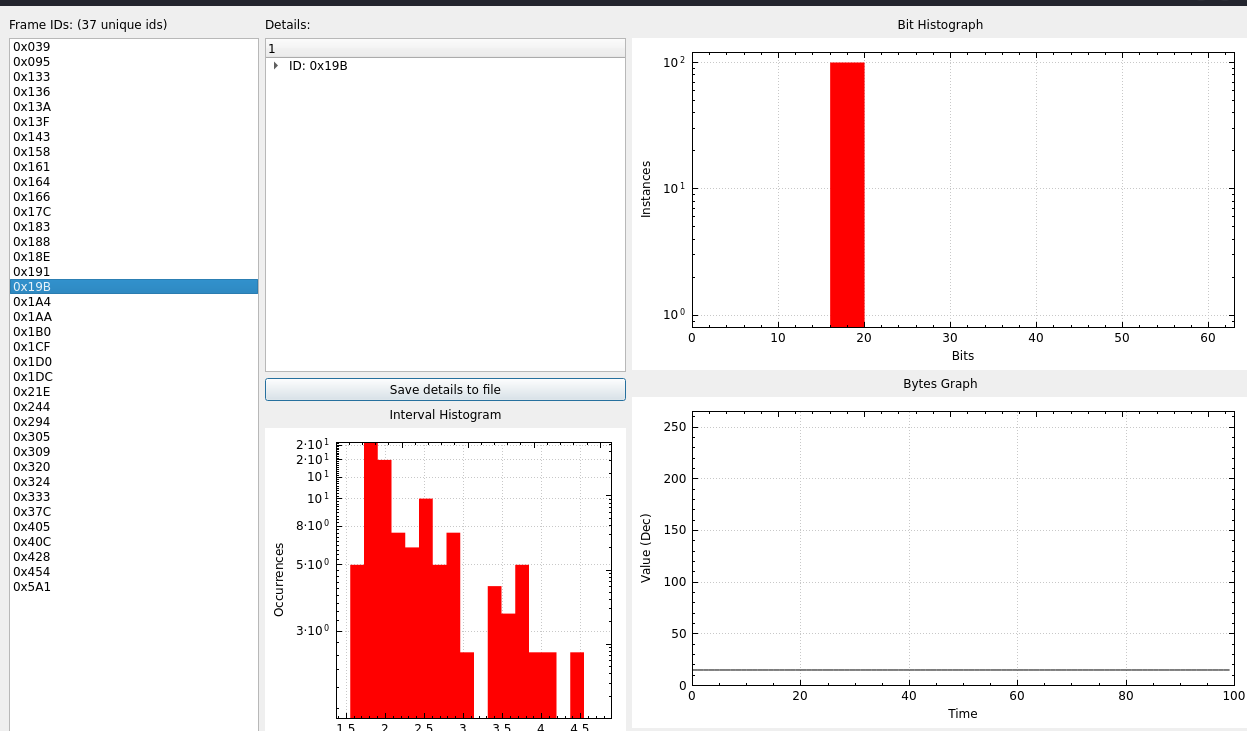Select frame ID 0x40C
The height and width of the screenshot is (731, 1247).
click(x=32, y=542)
